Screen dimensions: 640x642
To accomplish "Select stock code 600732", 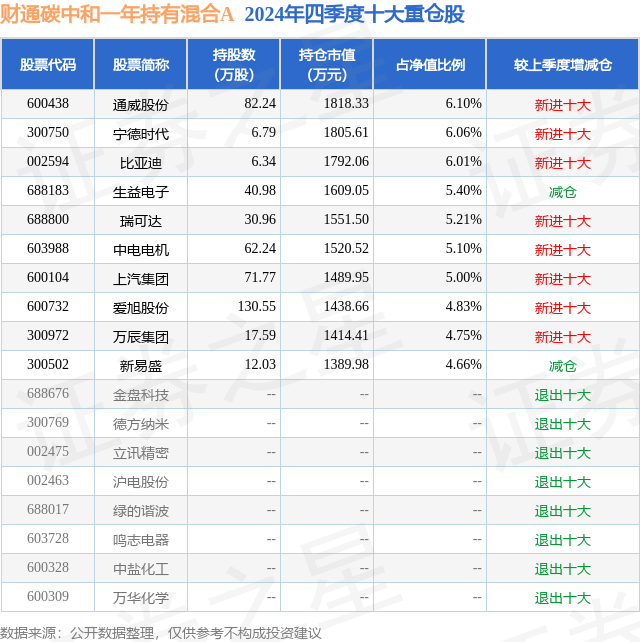I will pyautogui.click(x=48, y=307).
